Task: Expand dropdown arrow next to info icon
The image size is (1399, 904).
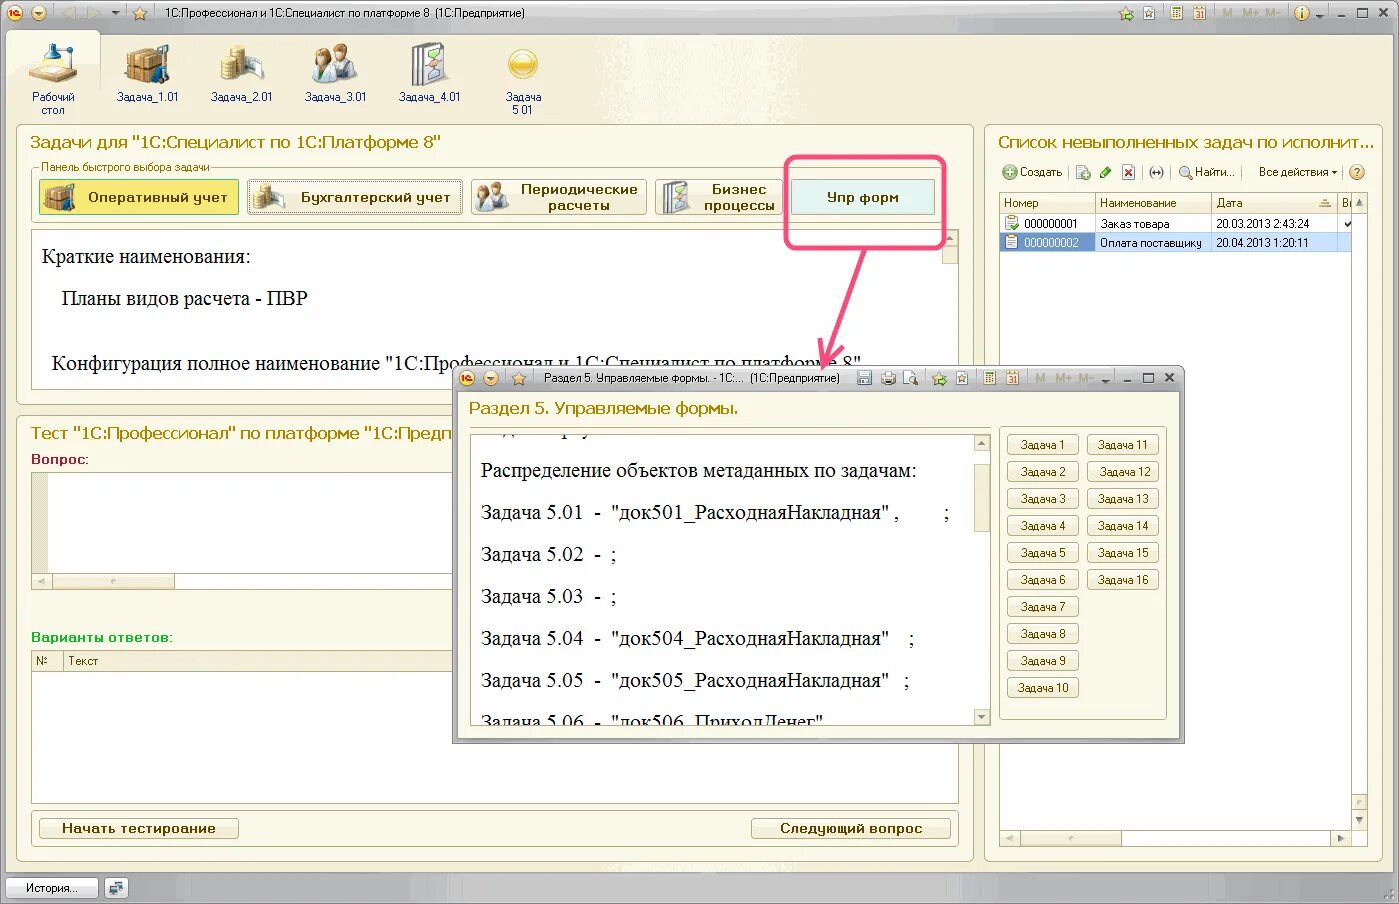Action: 1320,14
